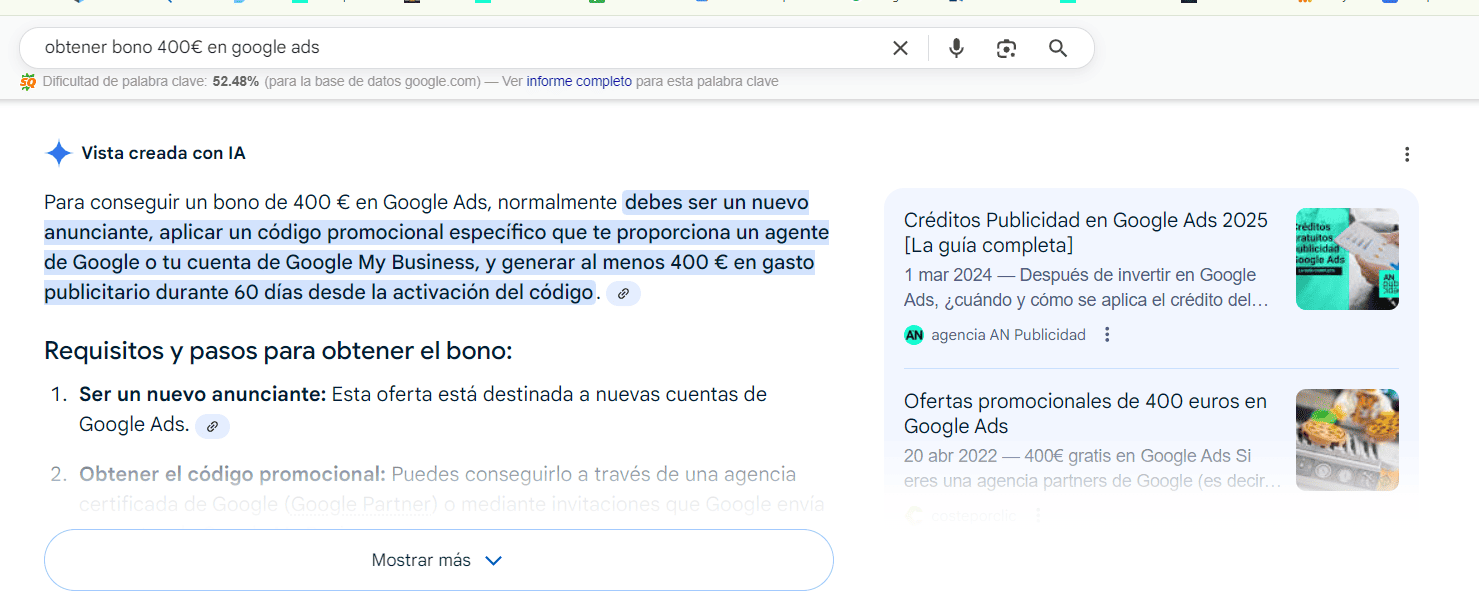Click the waffles thumbnail of Ofertas promocionales

coord(1346,439)
